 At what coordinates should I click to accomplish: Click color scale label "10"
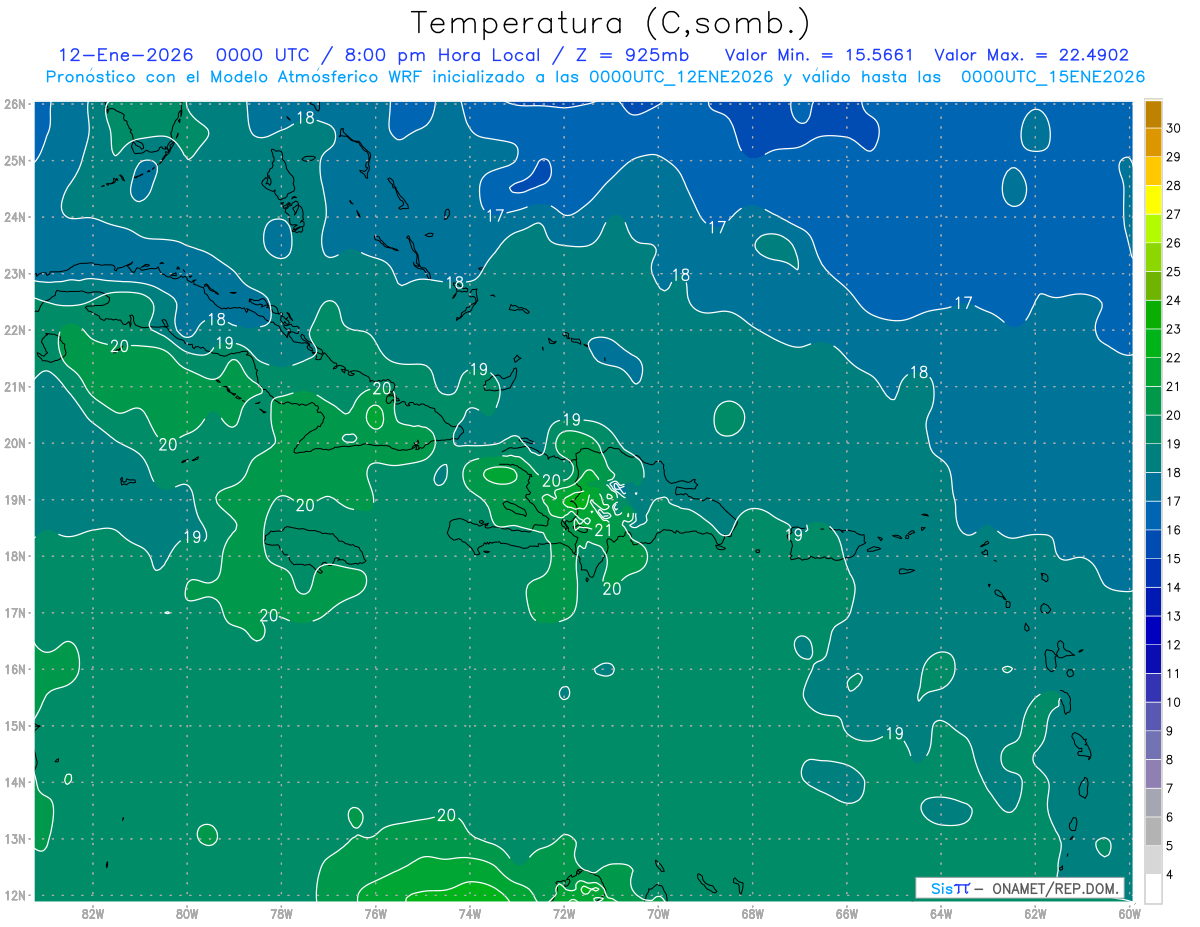(x=1174, y=702)
